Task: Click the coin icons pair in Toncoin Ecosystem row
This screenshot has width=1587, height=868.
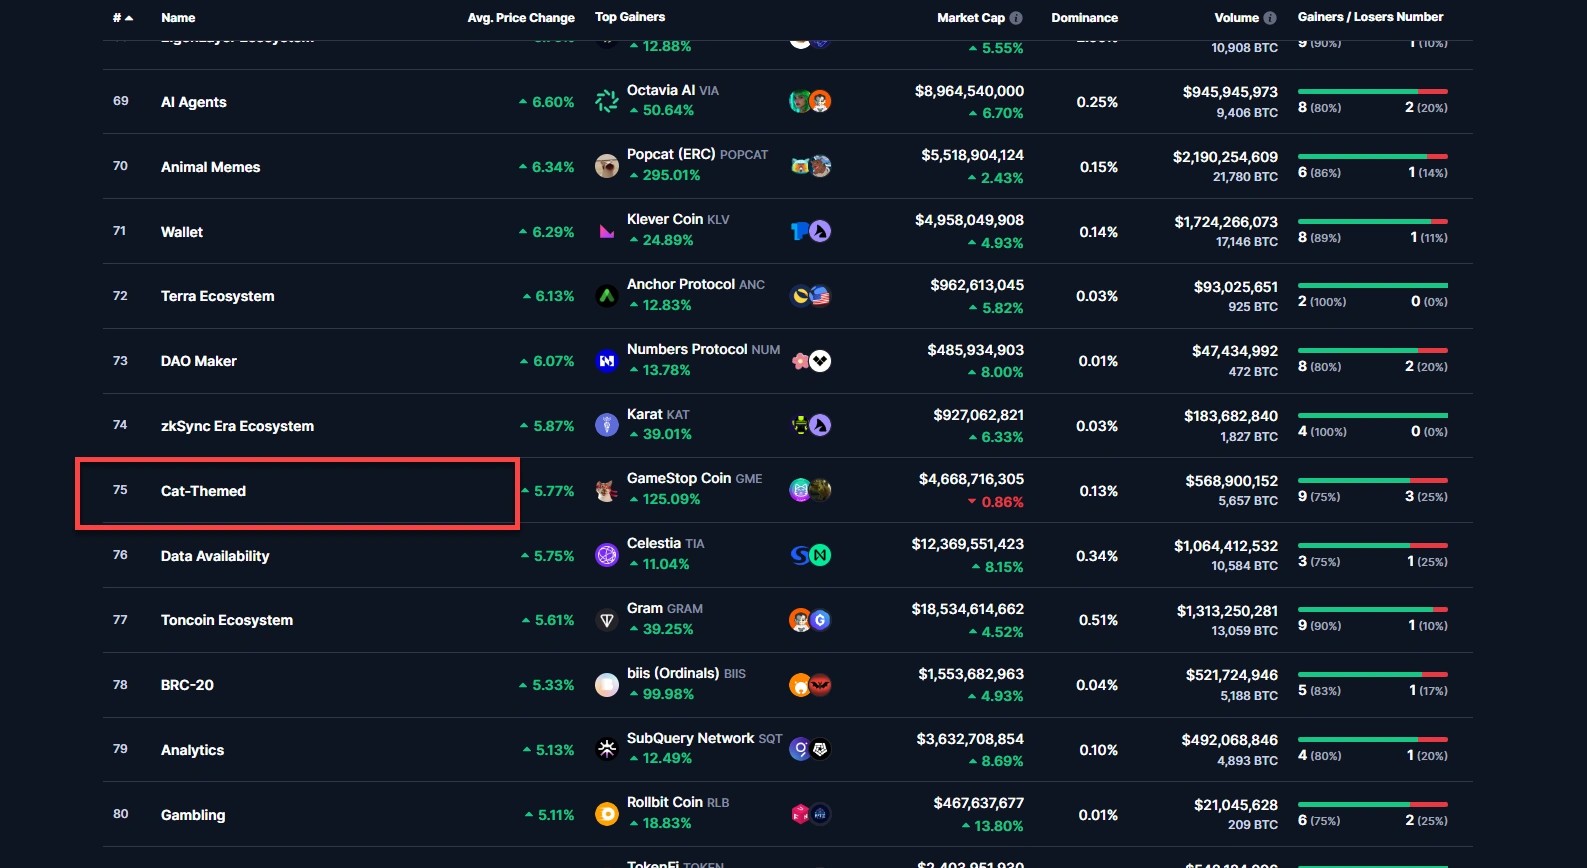Action: point(810,620)
